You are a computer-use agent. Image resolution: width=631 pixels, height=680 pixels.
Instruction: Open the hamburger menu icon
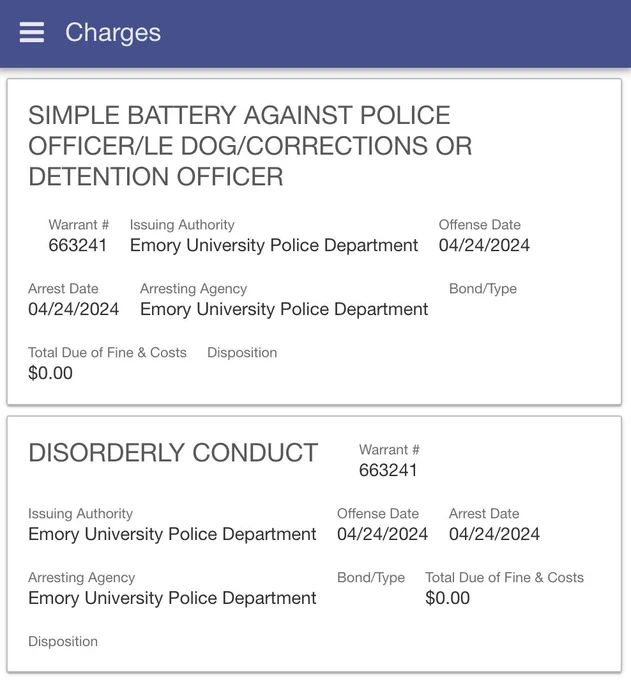[x=32, y=33]
